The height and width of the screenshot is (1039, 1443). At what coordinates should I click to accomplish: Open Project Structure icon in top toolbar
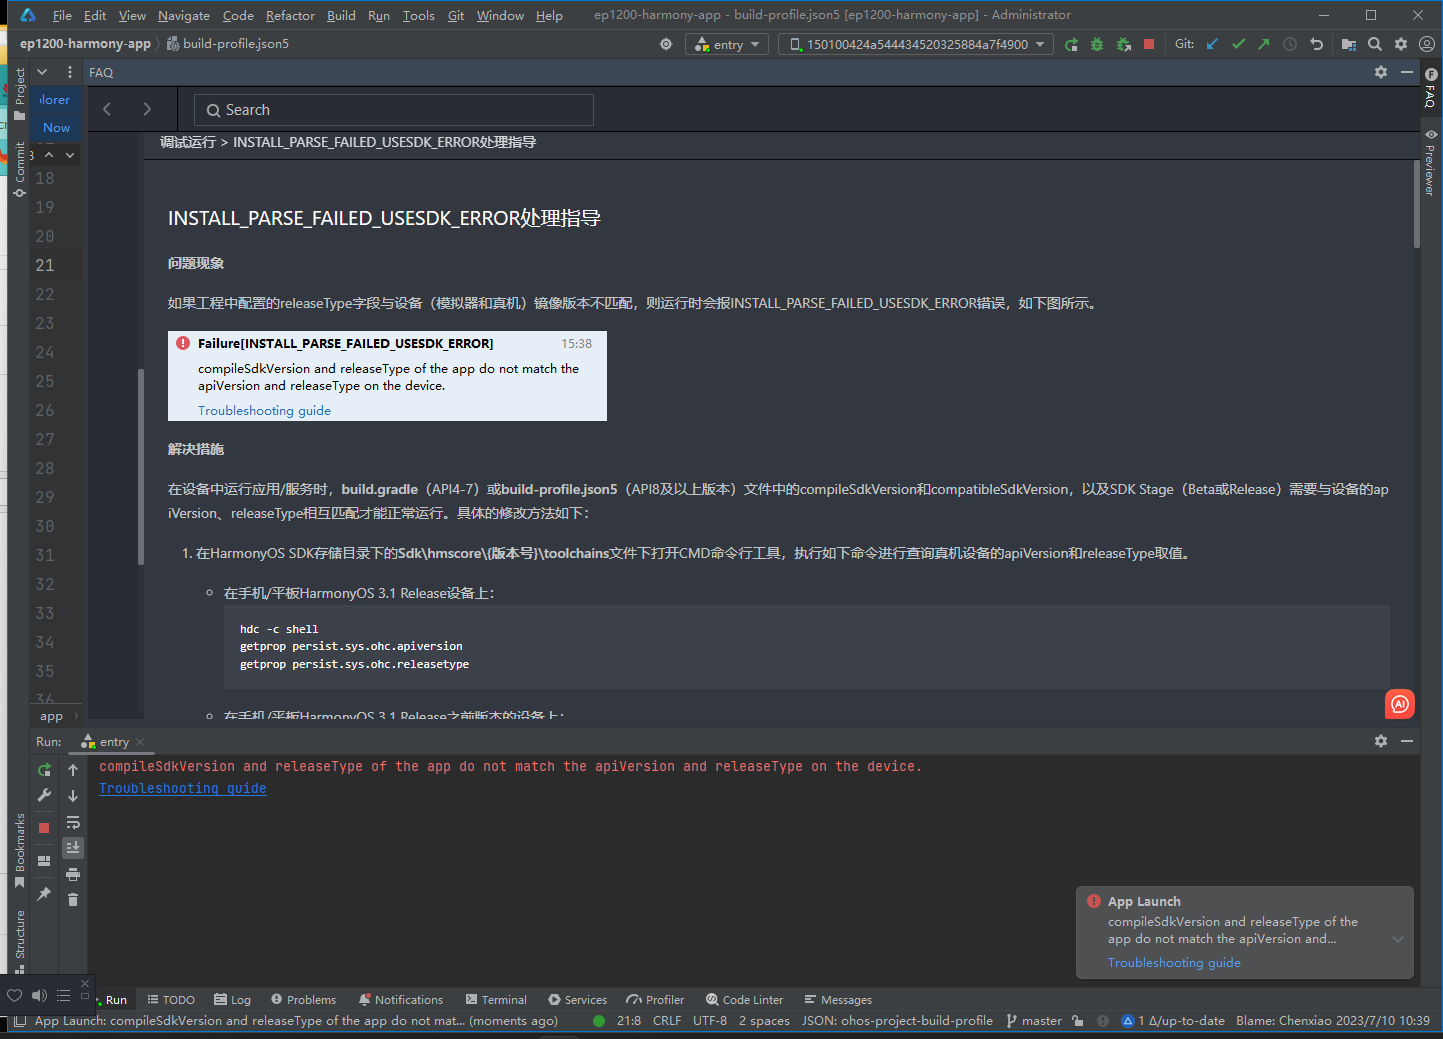[x=1349, y=44]
